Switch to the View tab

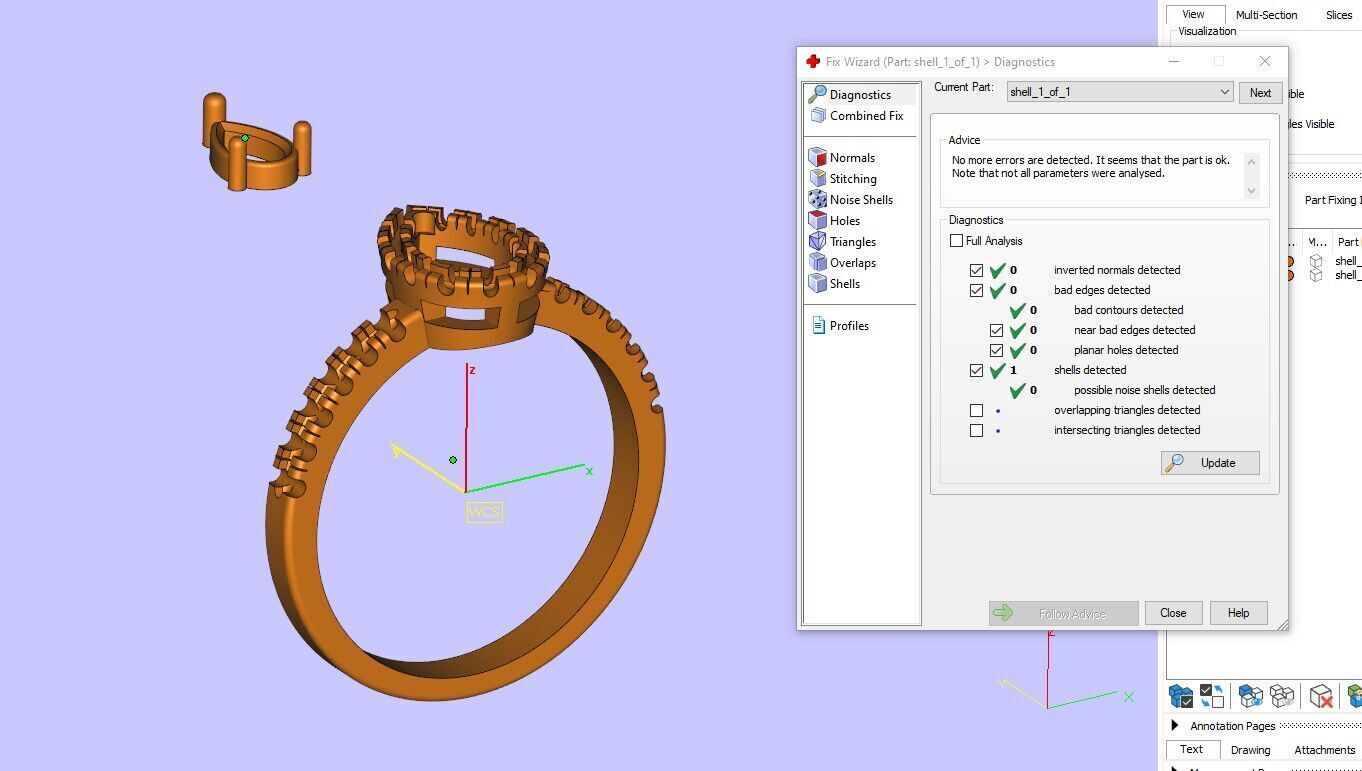pyautogui.click(x=1193, y=15)
